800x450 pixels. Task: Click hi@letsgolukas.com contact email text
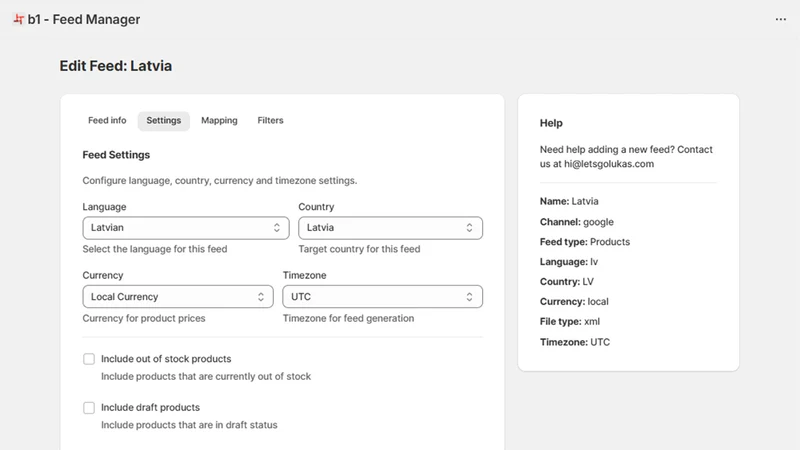point(609,164)
